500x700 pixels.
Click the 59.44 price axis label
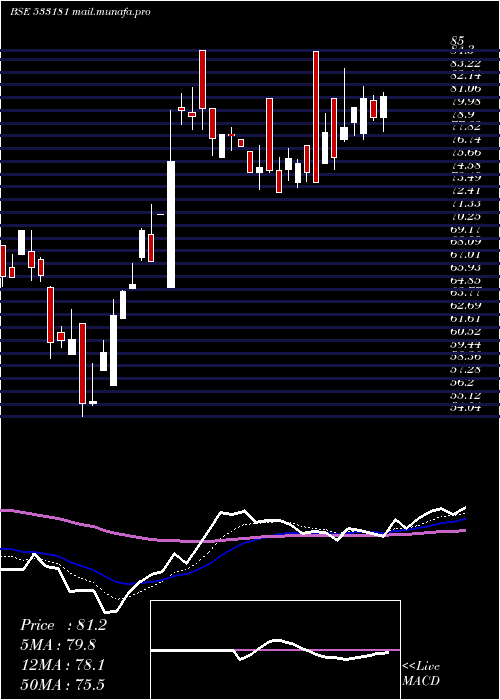465,344
